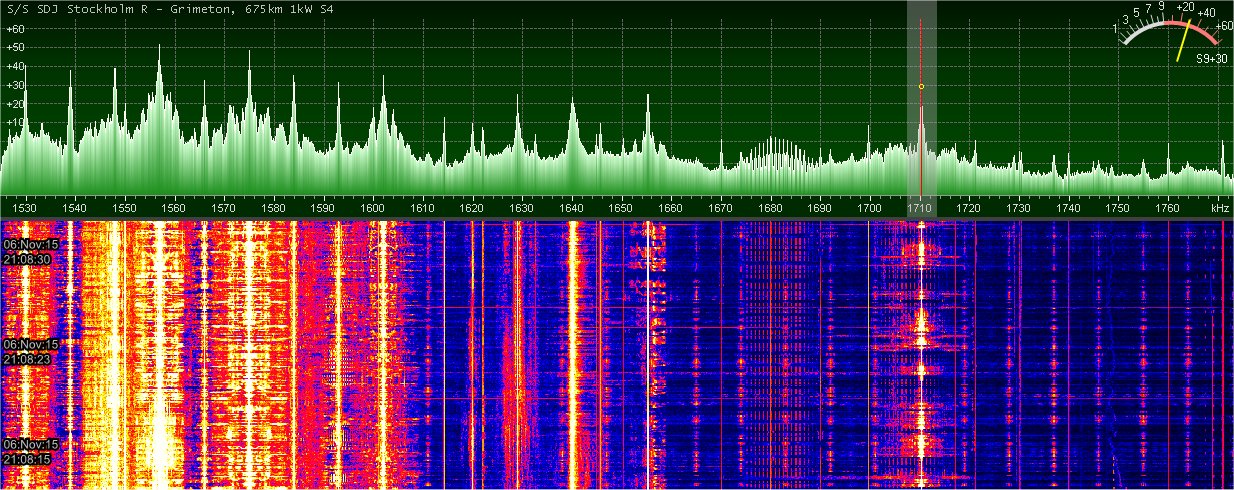Viewport: 1234px width, 490px height.
Task: Select 1570 on the frequency ruler
Action: point(224,208)
